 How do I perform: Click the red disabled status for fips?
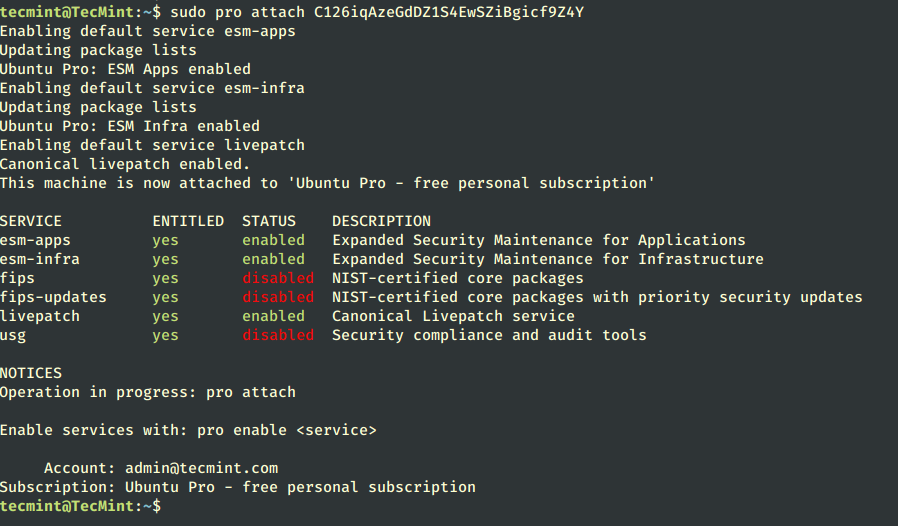click(278, 278)
